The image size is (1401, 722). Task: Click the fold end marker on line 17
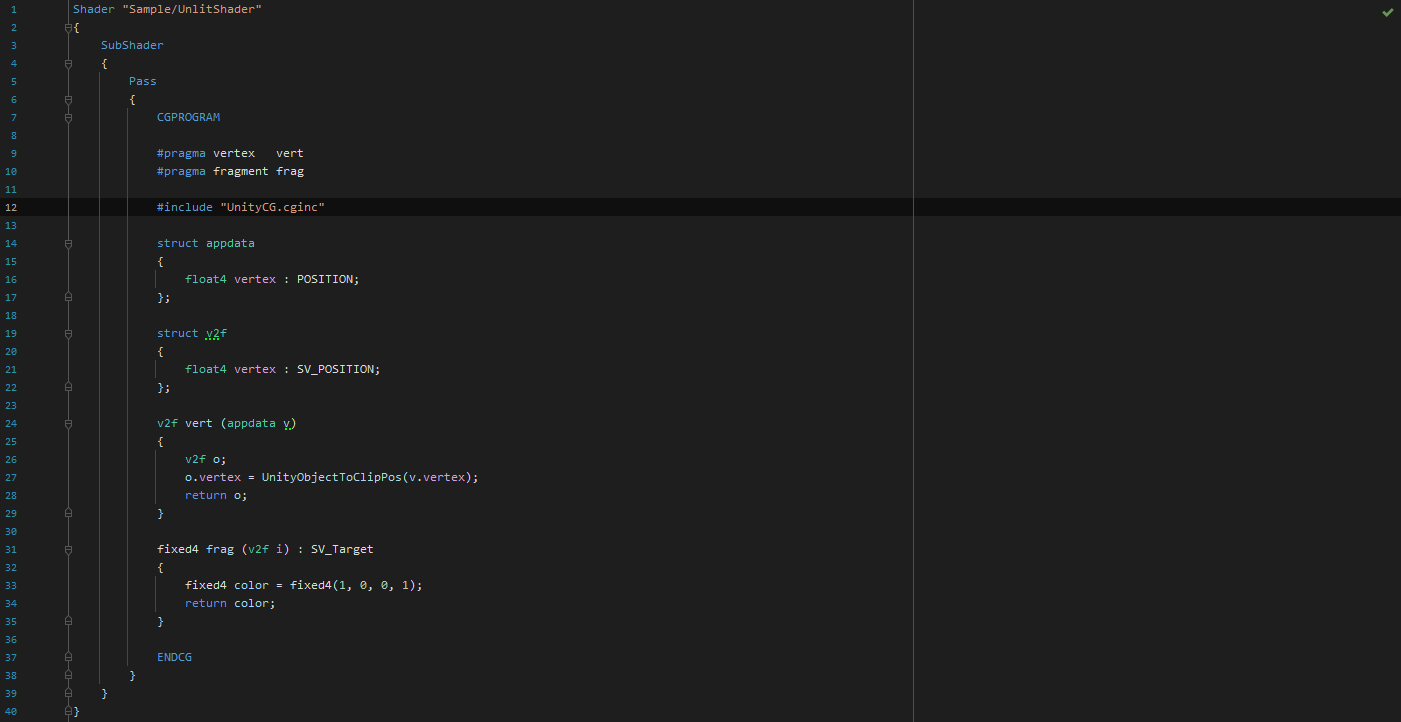(68, 297)
